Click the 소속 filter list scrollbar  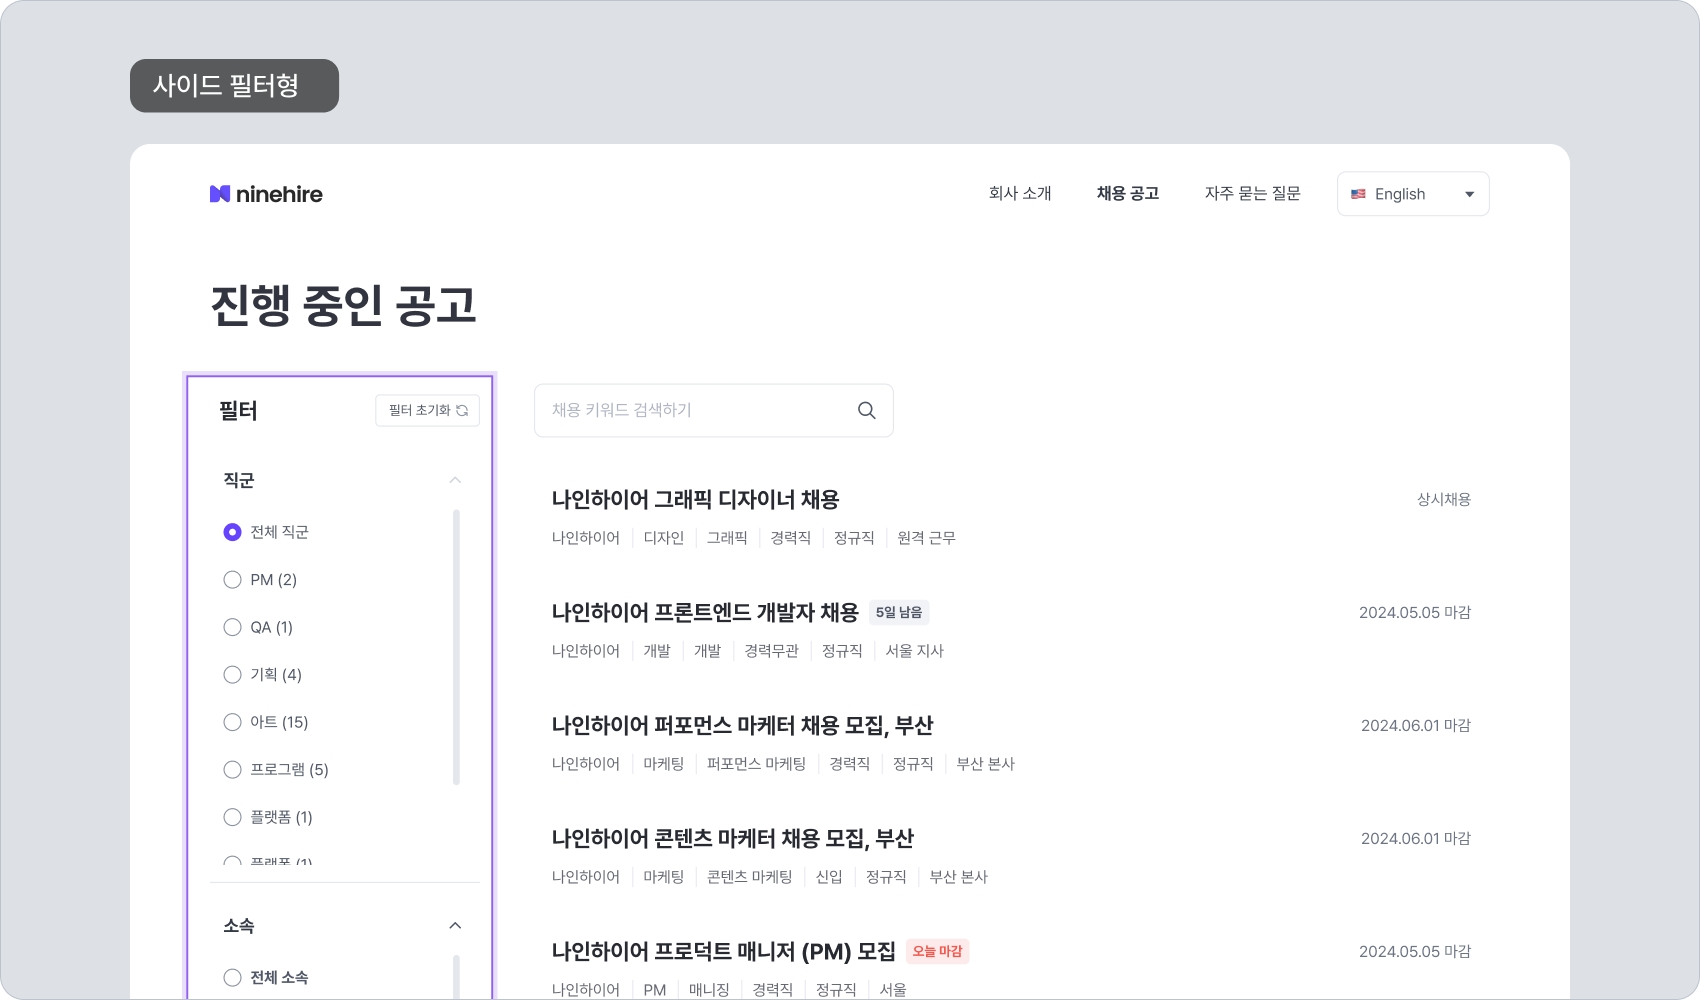pos(456,977)
